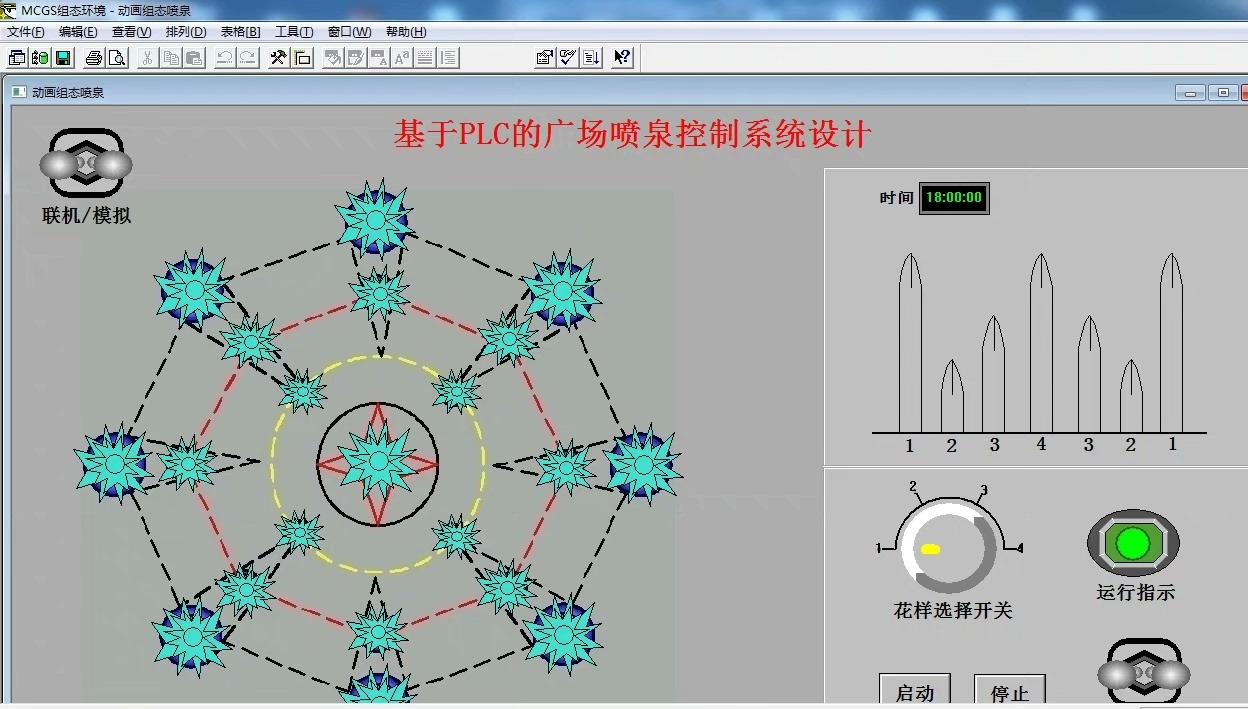
Task: Toggle the switch below the run indicator
Action: coord(1144,673)
